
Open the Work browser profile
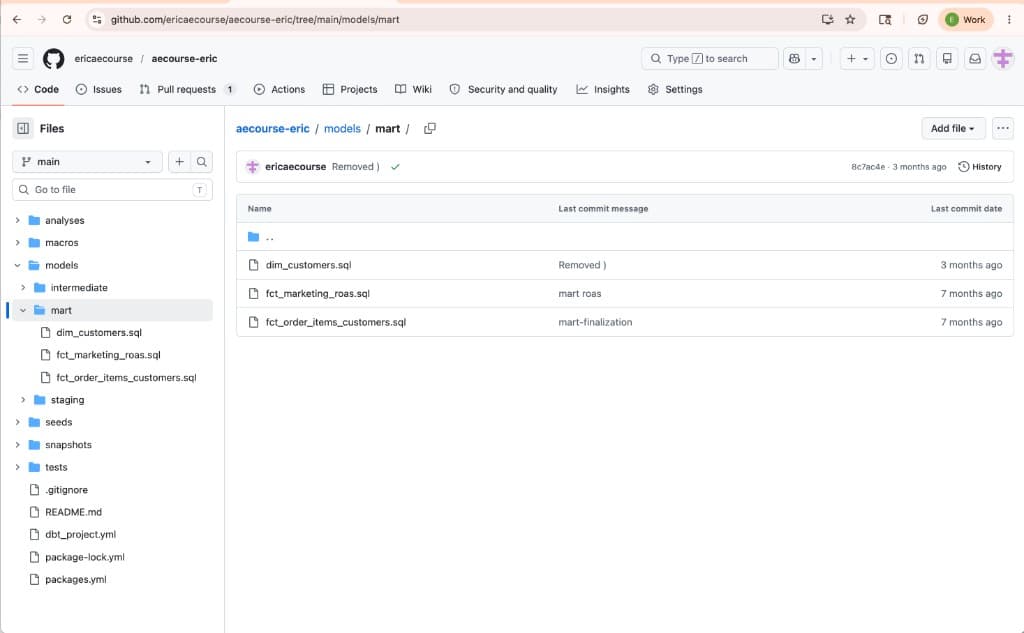click(966, 20)
